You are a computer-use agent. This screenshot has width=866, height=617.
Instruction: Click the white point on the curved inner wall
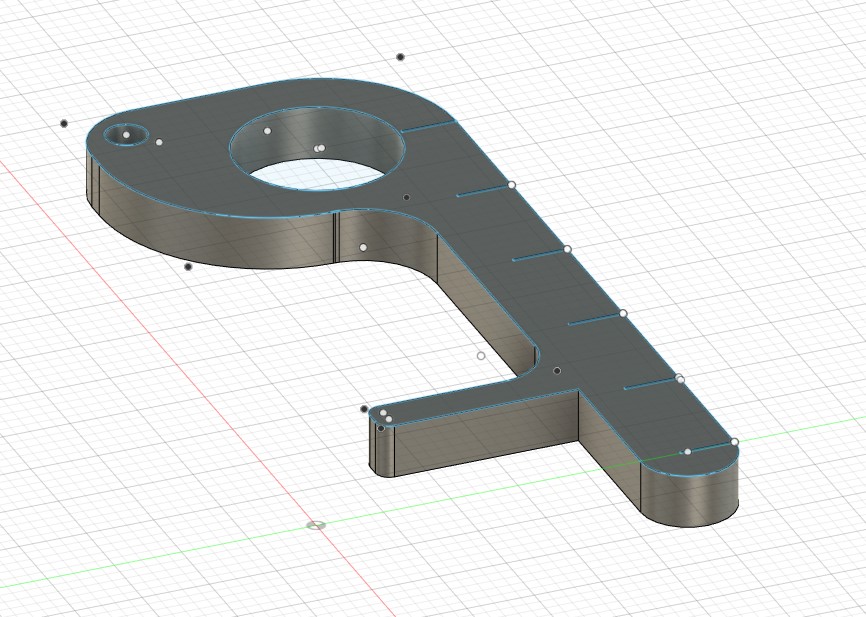pos(363,247)
